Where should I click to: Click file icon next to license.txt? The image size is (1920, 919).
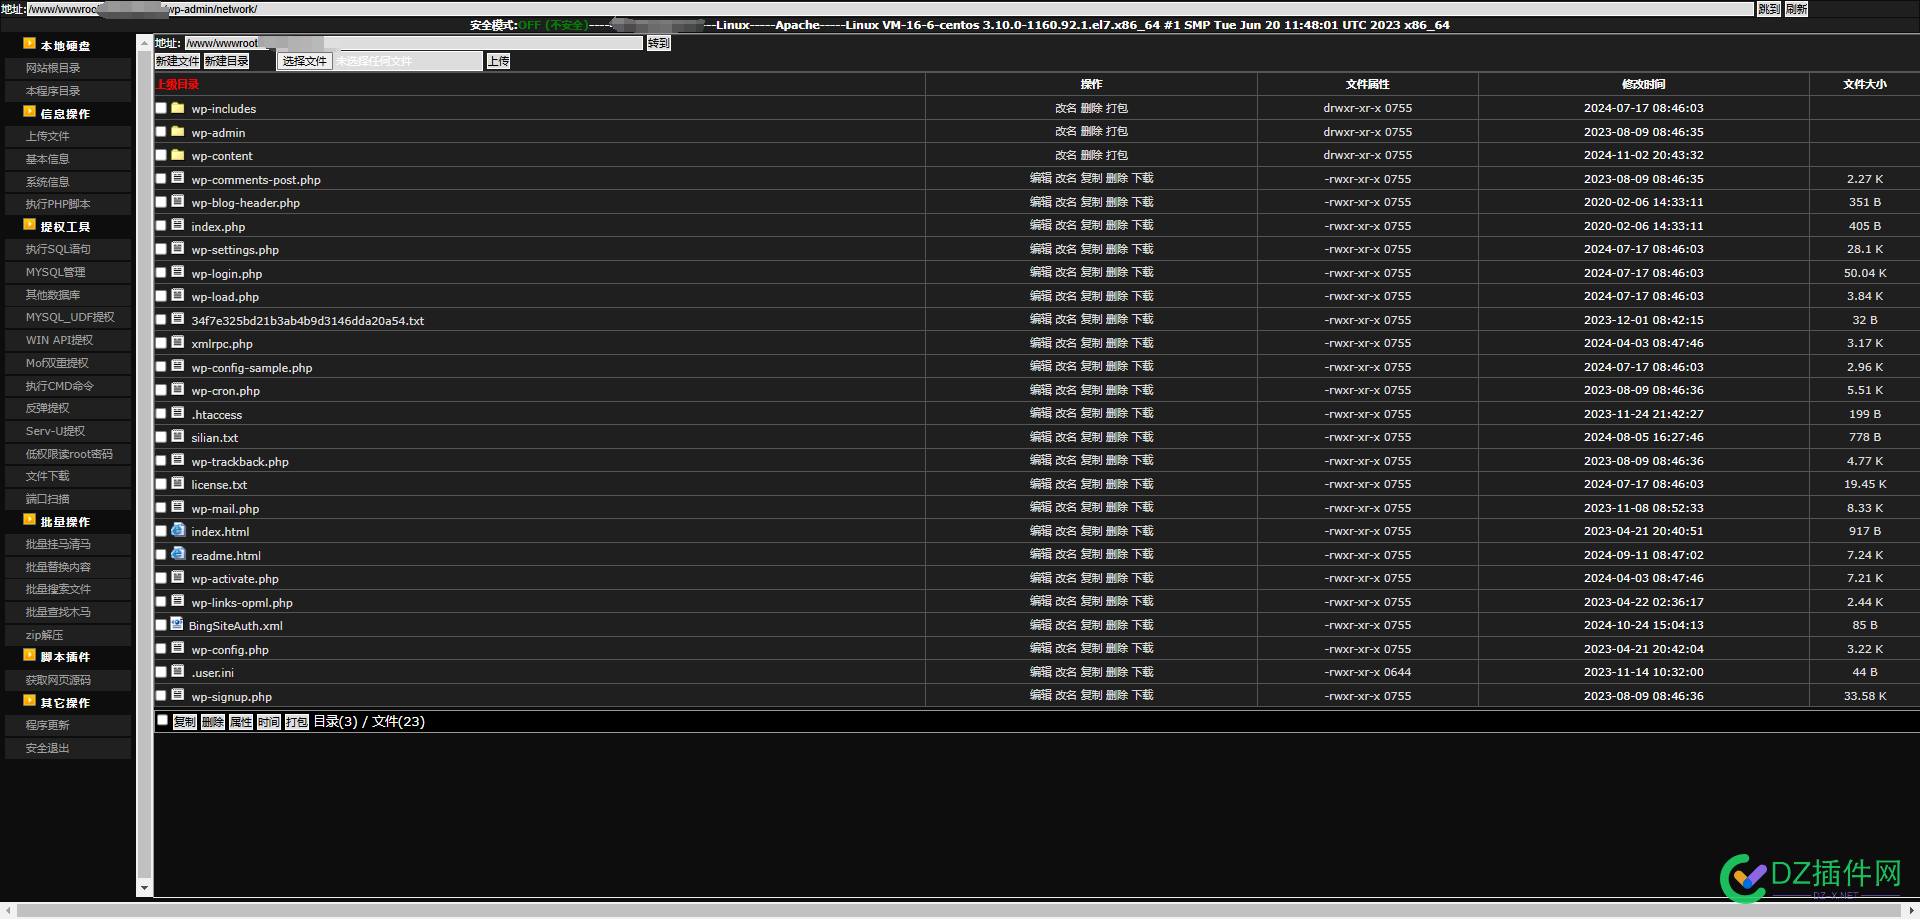pos(178,483)
